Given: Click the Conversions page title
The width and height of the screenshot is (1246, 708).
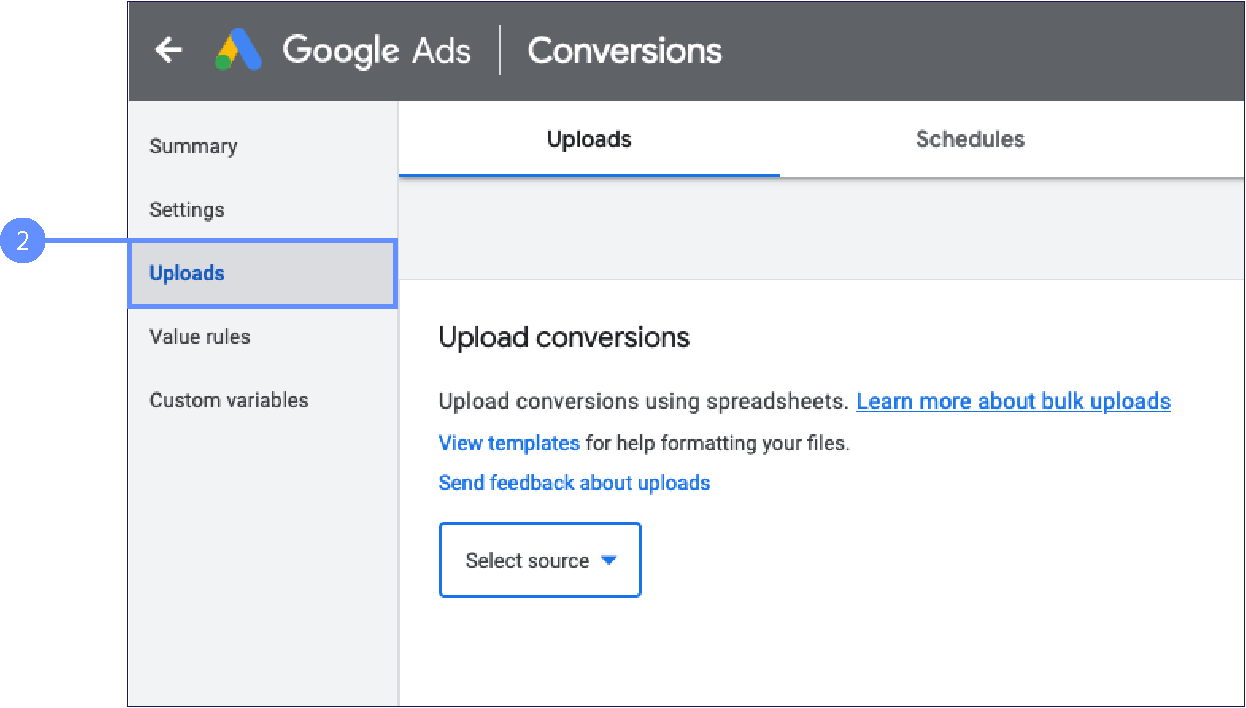Looking at the screenshot, I should 624,50.
